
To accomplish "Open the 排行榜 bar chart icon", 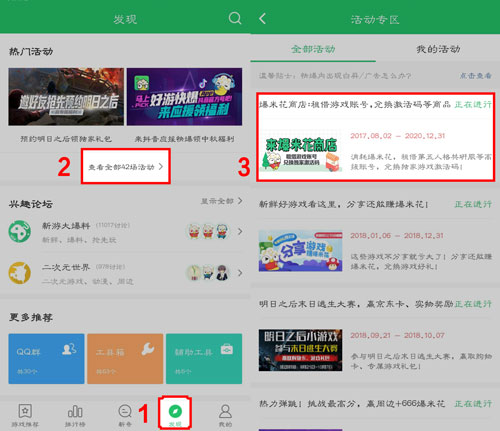I will click(75, 411).
